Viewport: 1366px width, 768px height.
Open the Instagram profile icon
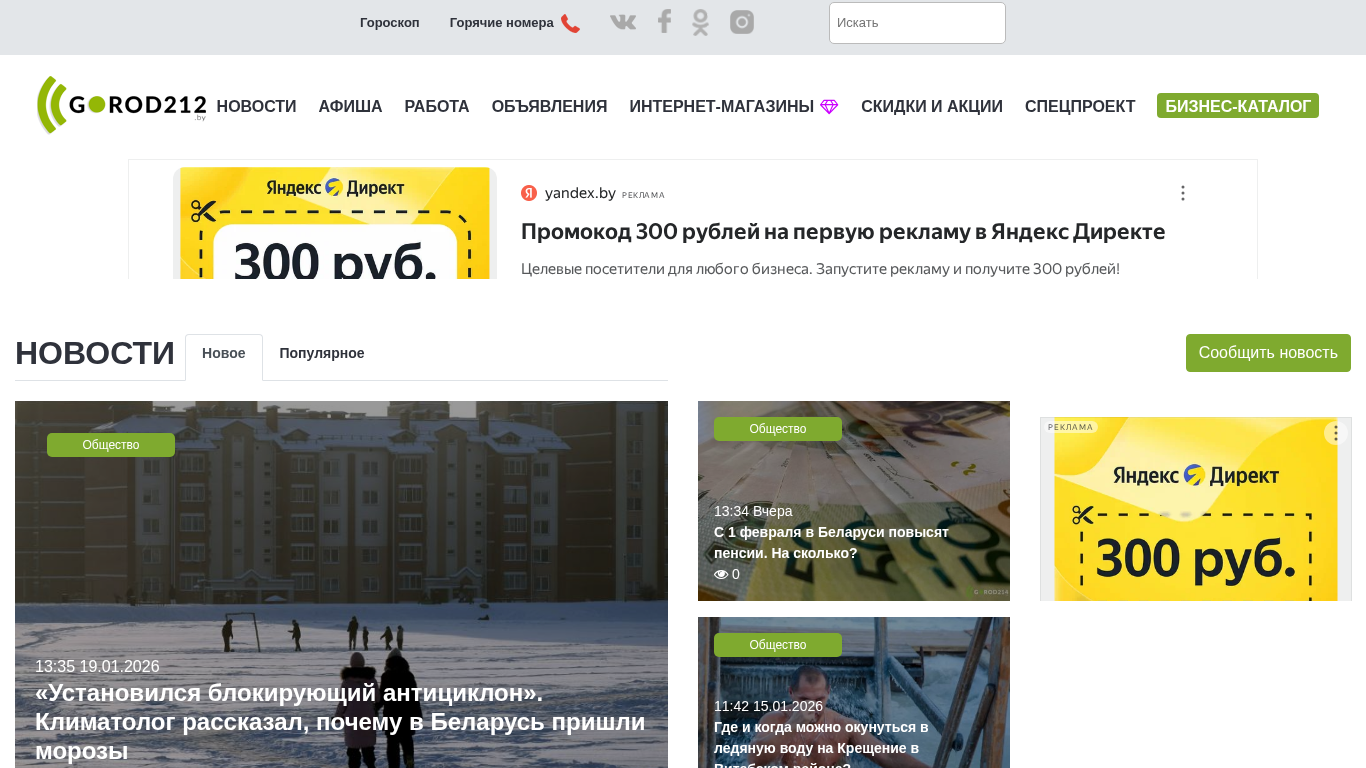742,22
